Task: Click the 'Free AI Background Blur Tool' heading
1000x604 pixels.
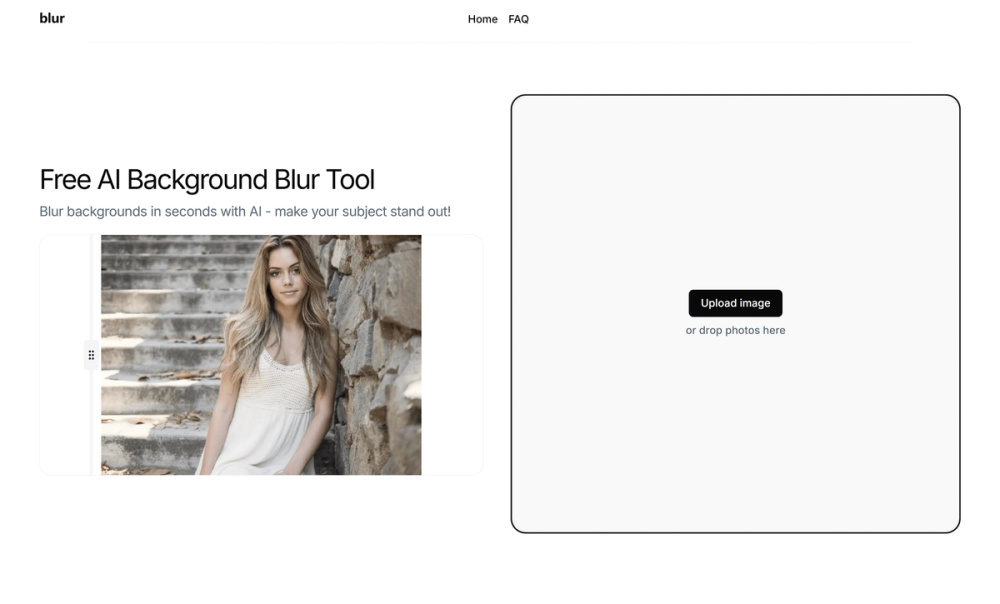Action: 207,179
